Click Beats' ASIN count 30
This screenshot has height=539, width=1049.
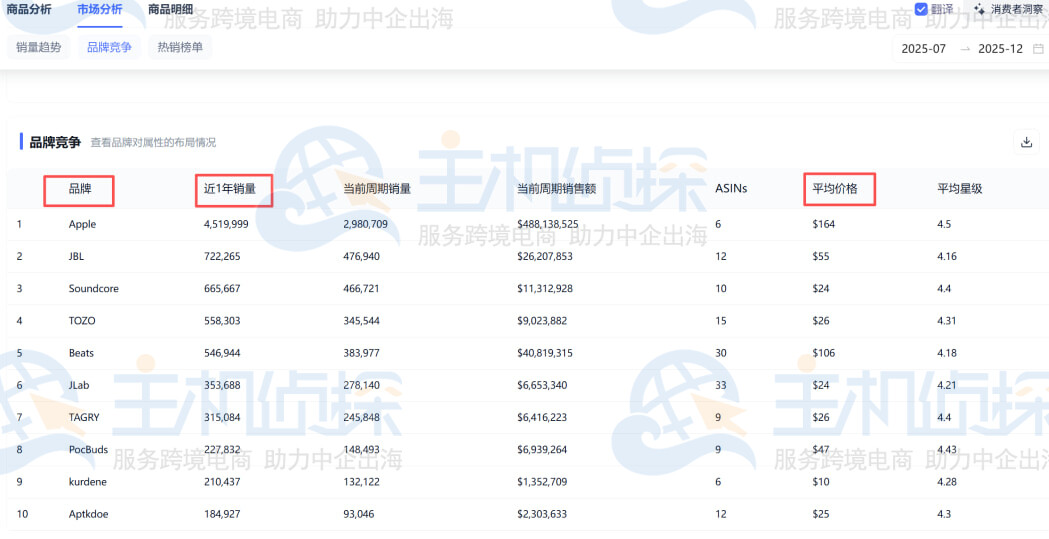point(721,353)
